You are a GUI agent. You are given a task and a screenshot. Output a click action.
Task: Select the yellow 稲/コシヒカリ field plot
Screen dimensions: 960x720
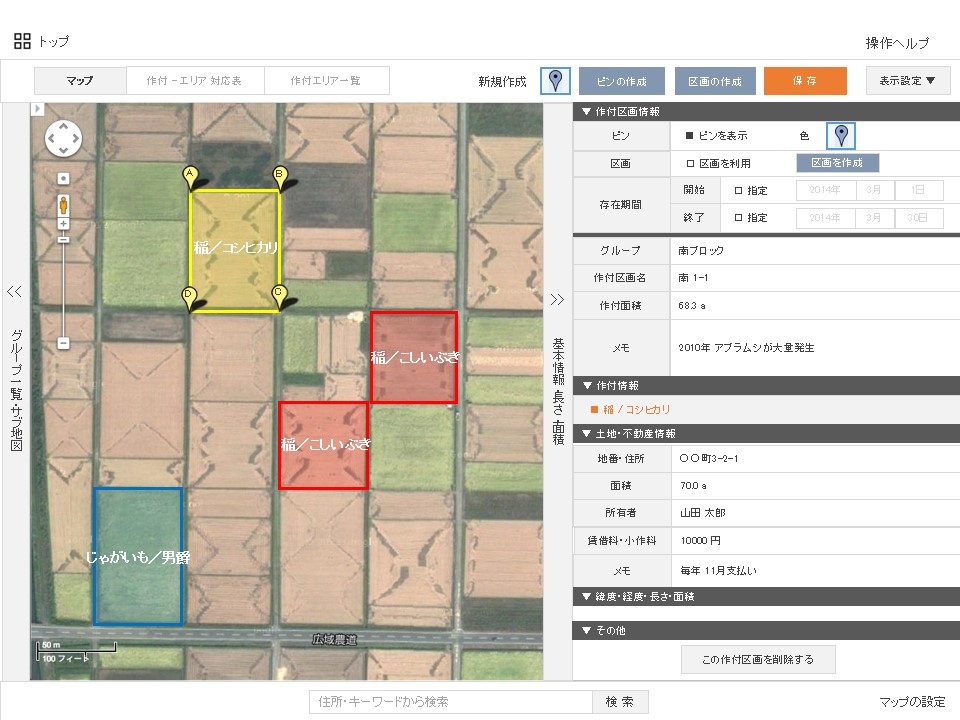tap(235, 252)
